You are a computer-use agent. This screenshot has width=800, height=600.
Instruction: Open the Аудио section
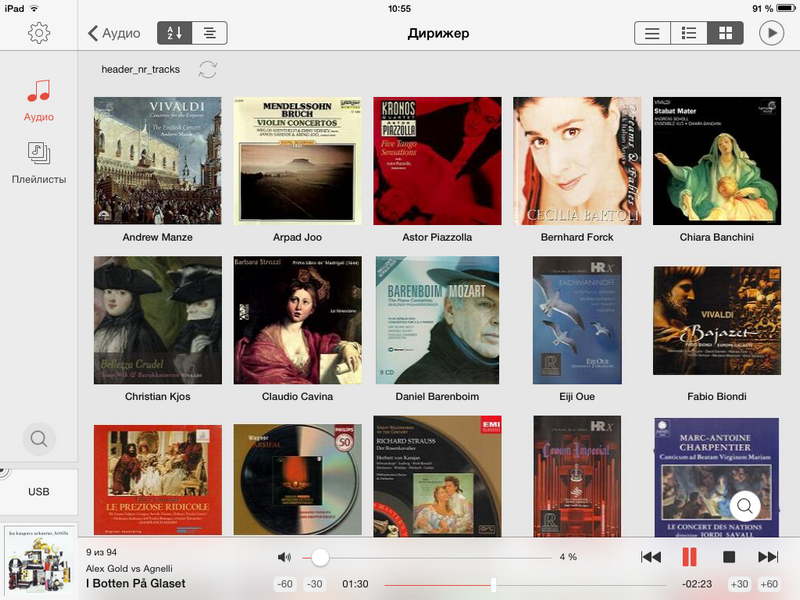pyautogui.click(x=39, y=101)
